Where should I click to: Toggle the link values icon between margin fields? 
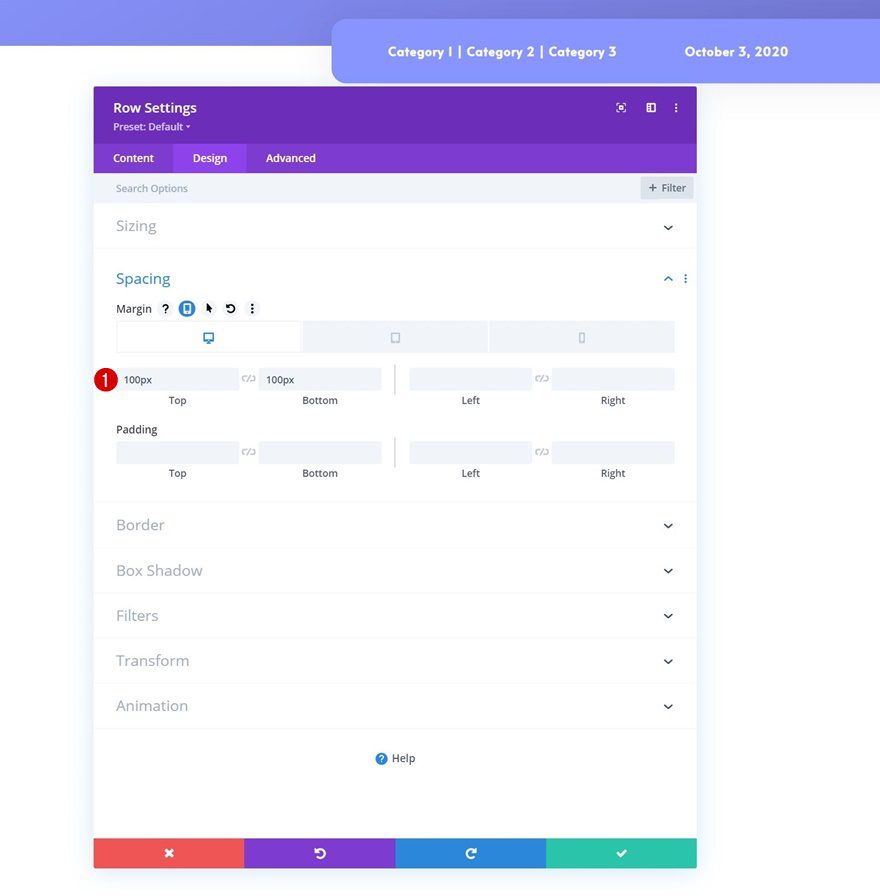coord(247,379)
